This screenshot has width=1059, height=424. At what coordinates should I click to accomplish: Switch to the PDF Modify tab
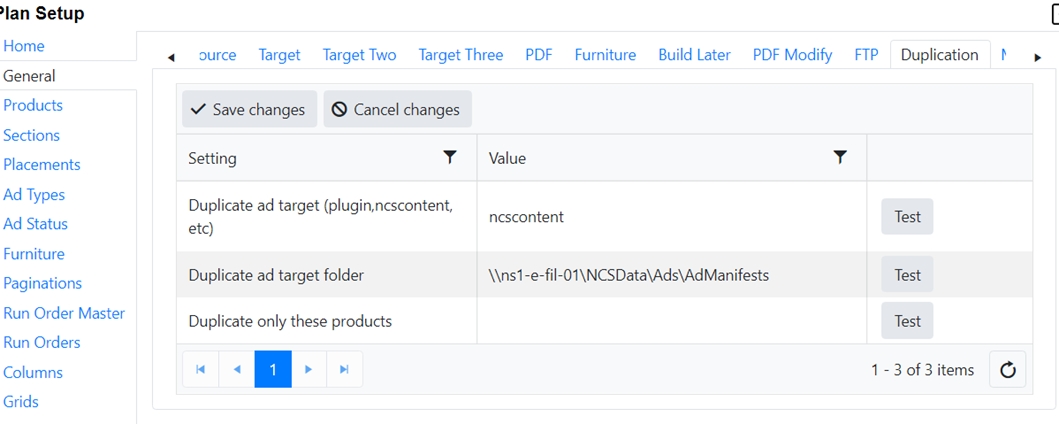tap(792, 55)
